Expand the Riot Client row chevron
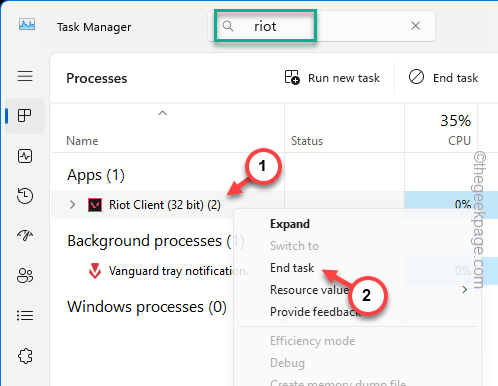This screenshot has width=498, height=386. (x=72, y=205)
